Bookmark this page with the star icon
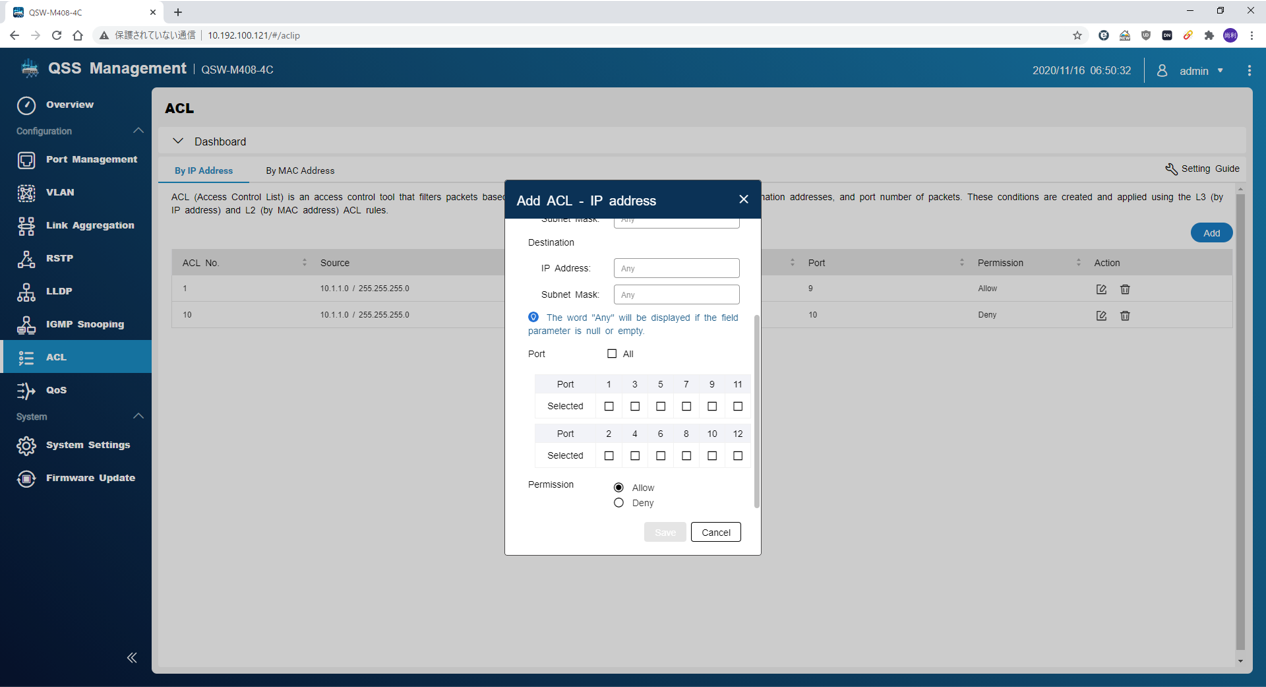 [1077, 35]
